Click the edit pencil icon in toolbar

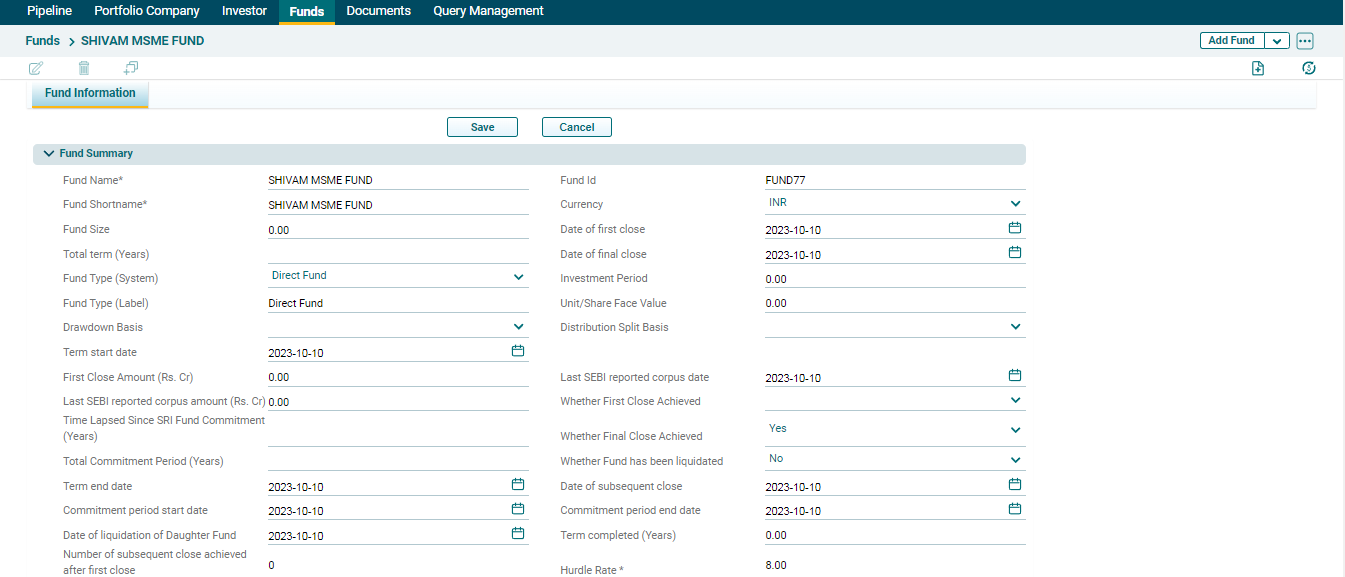[x=36, y=68]
